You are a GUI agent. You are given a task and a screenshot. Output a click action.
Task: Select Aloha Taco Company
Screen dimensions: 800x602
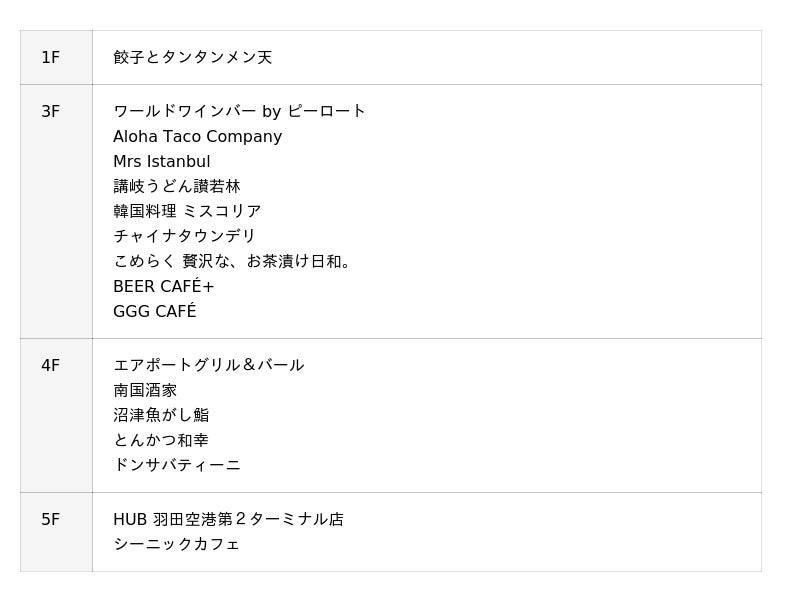tap(197, 136)
